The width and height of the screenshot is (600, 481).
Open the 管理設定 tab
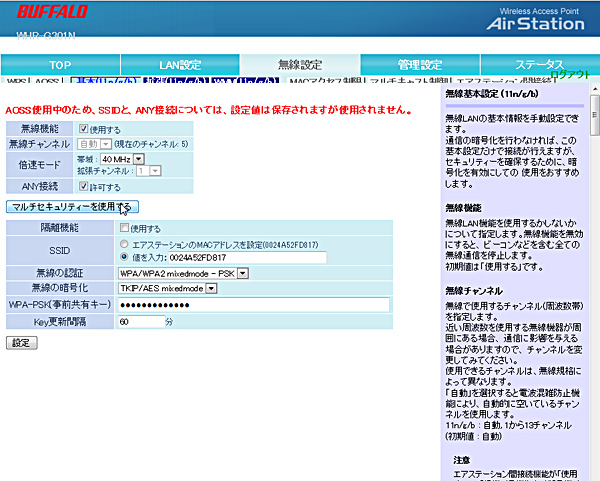(x=420, y=65)
